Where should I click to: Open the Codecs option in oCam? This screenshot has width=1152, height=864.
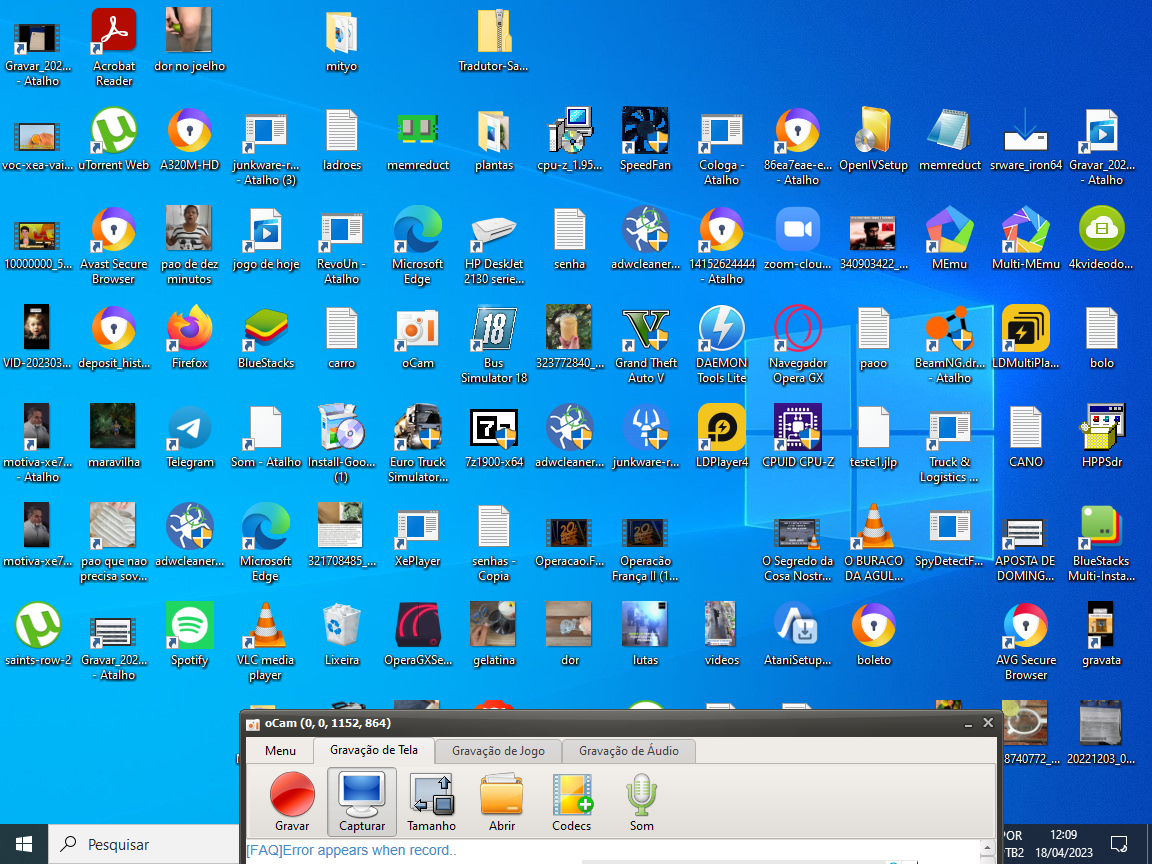[572, 802]
